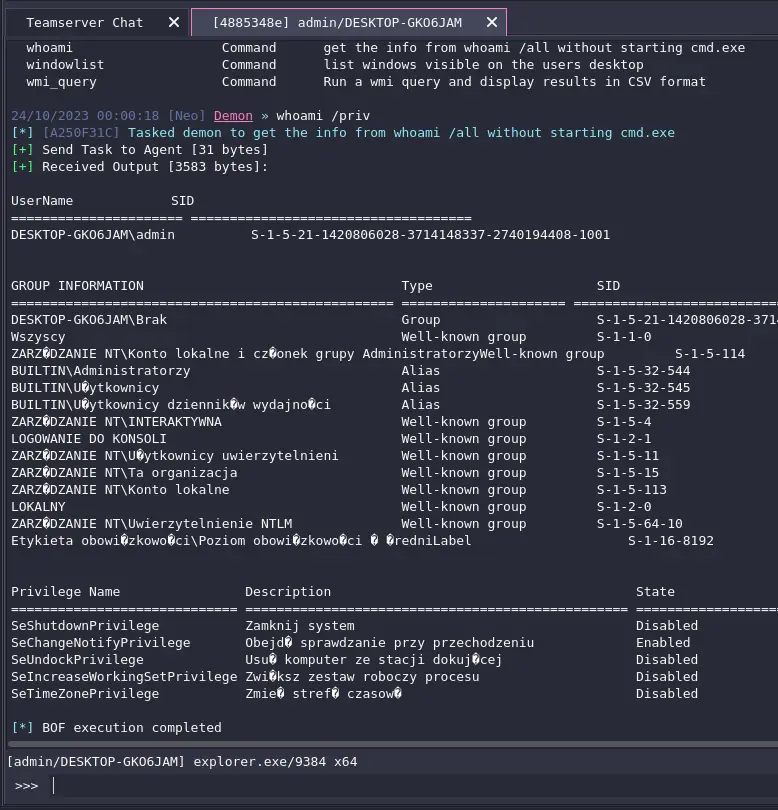Click the user SID ending in 1001
The width and height of the screenshot is (778, 810).
(430, 235)
